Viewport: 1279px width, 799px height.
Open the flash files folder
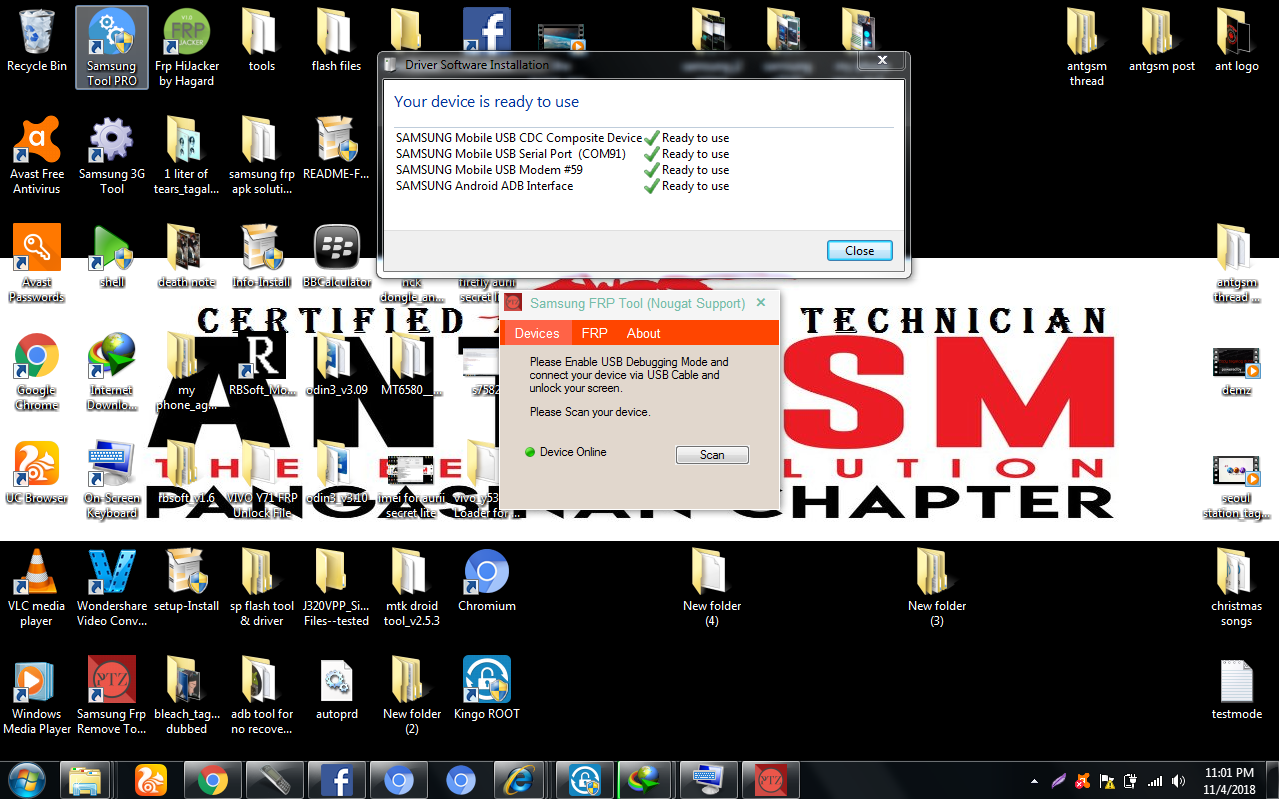[337, 42]
